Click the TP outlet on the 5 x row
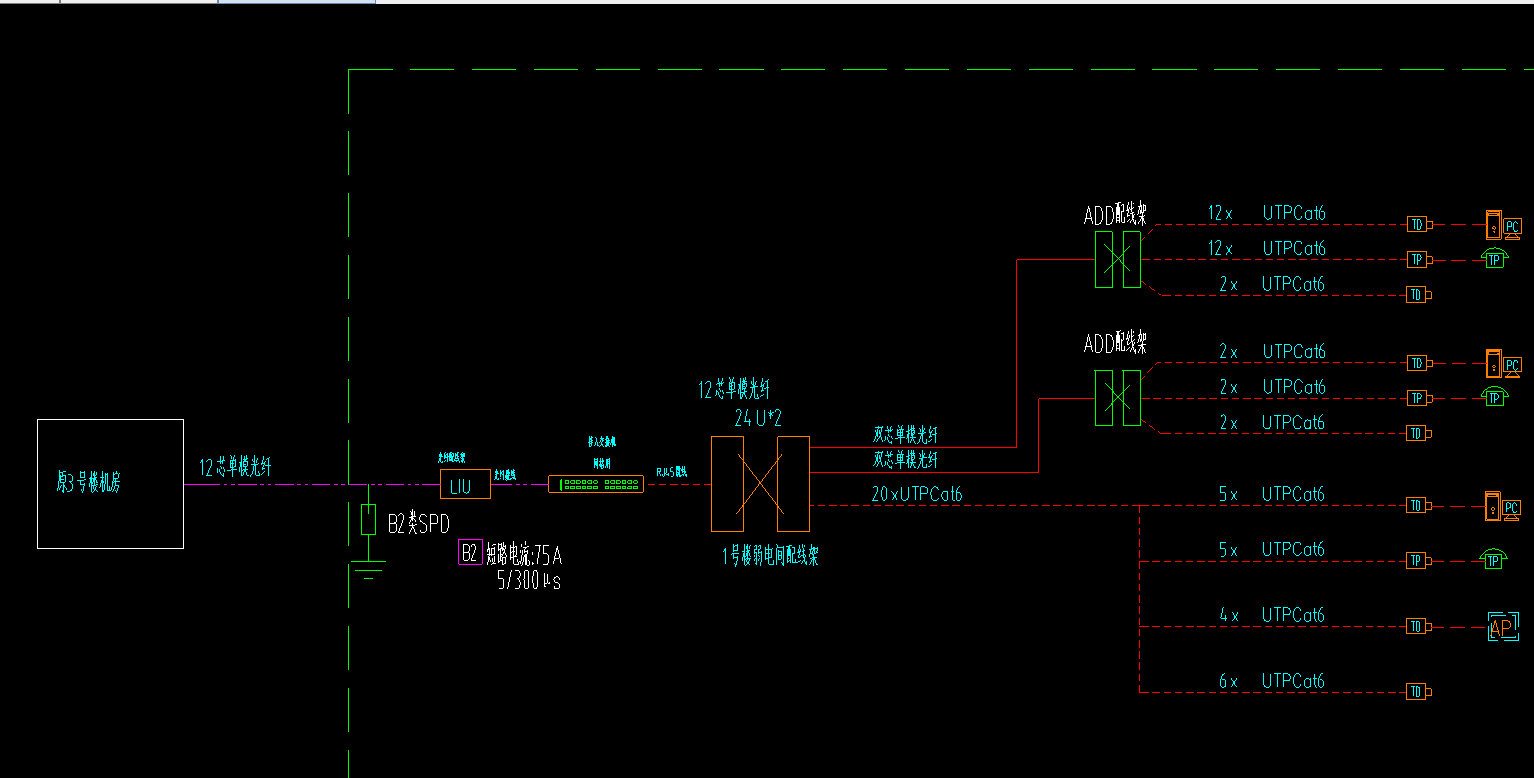This screenshot has width=1534, height=778. click(1419, 560)
